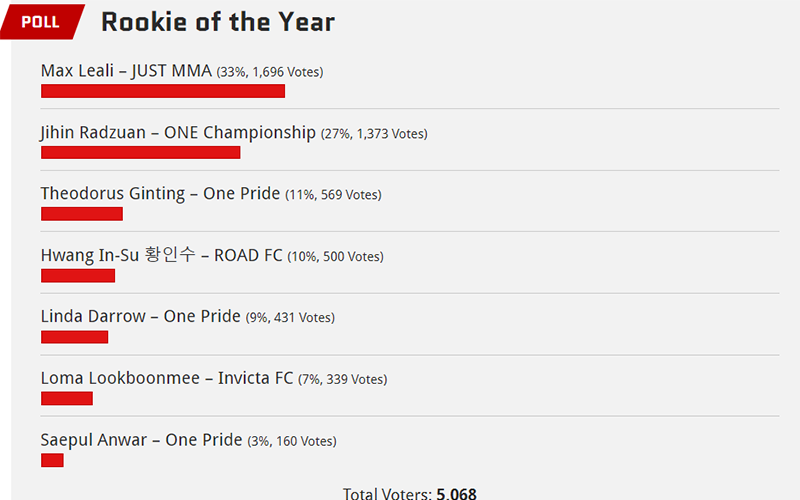Select the Max Leali – JUST MMA entry
The image size is (800, 500).
[126, 70]
